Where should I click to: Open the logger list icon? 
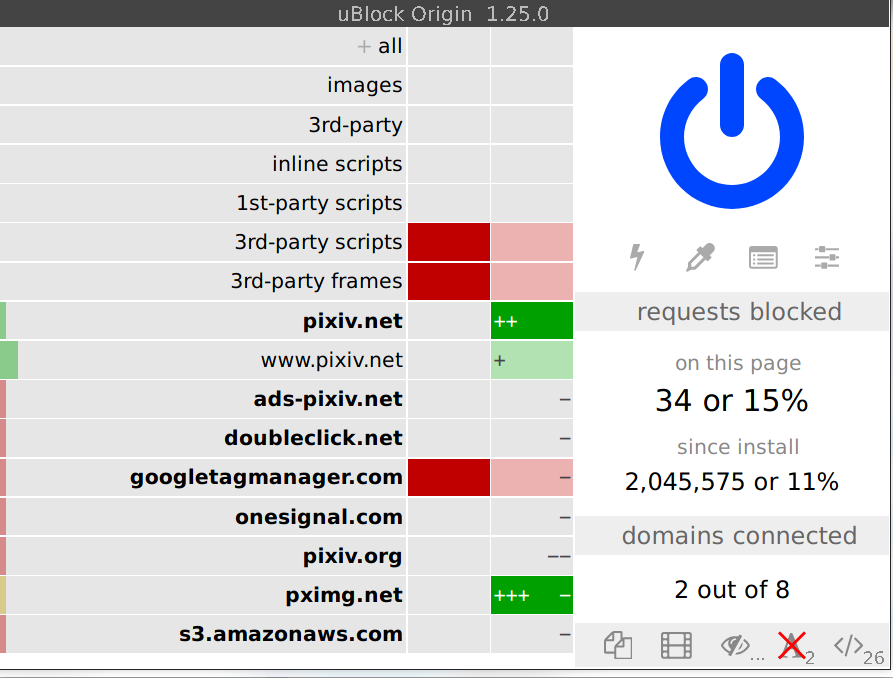pos(763,258)
